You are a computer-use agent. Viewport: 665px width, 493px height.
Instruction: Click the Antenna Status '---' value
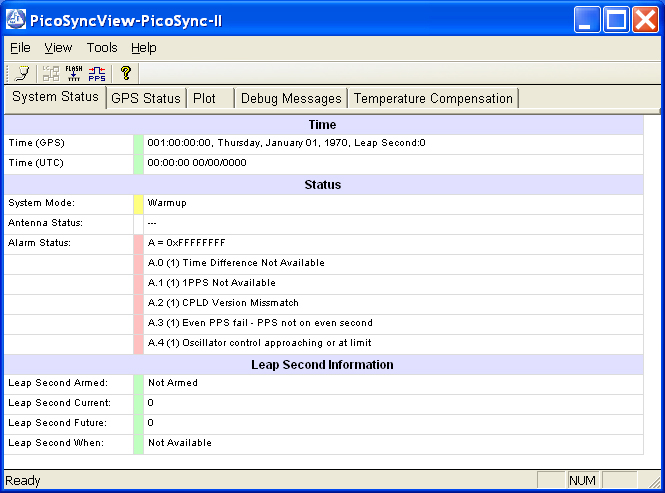click(x=152, y=223)
